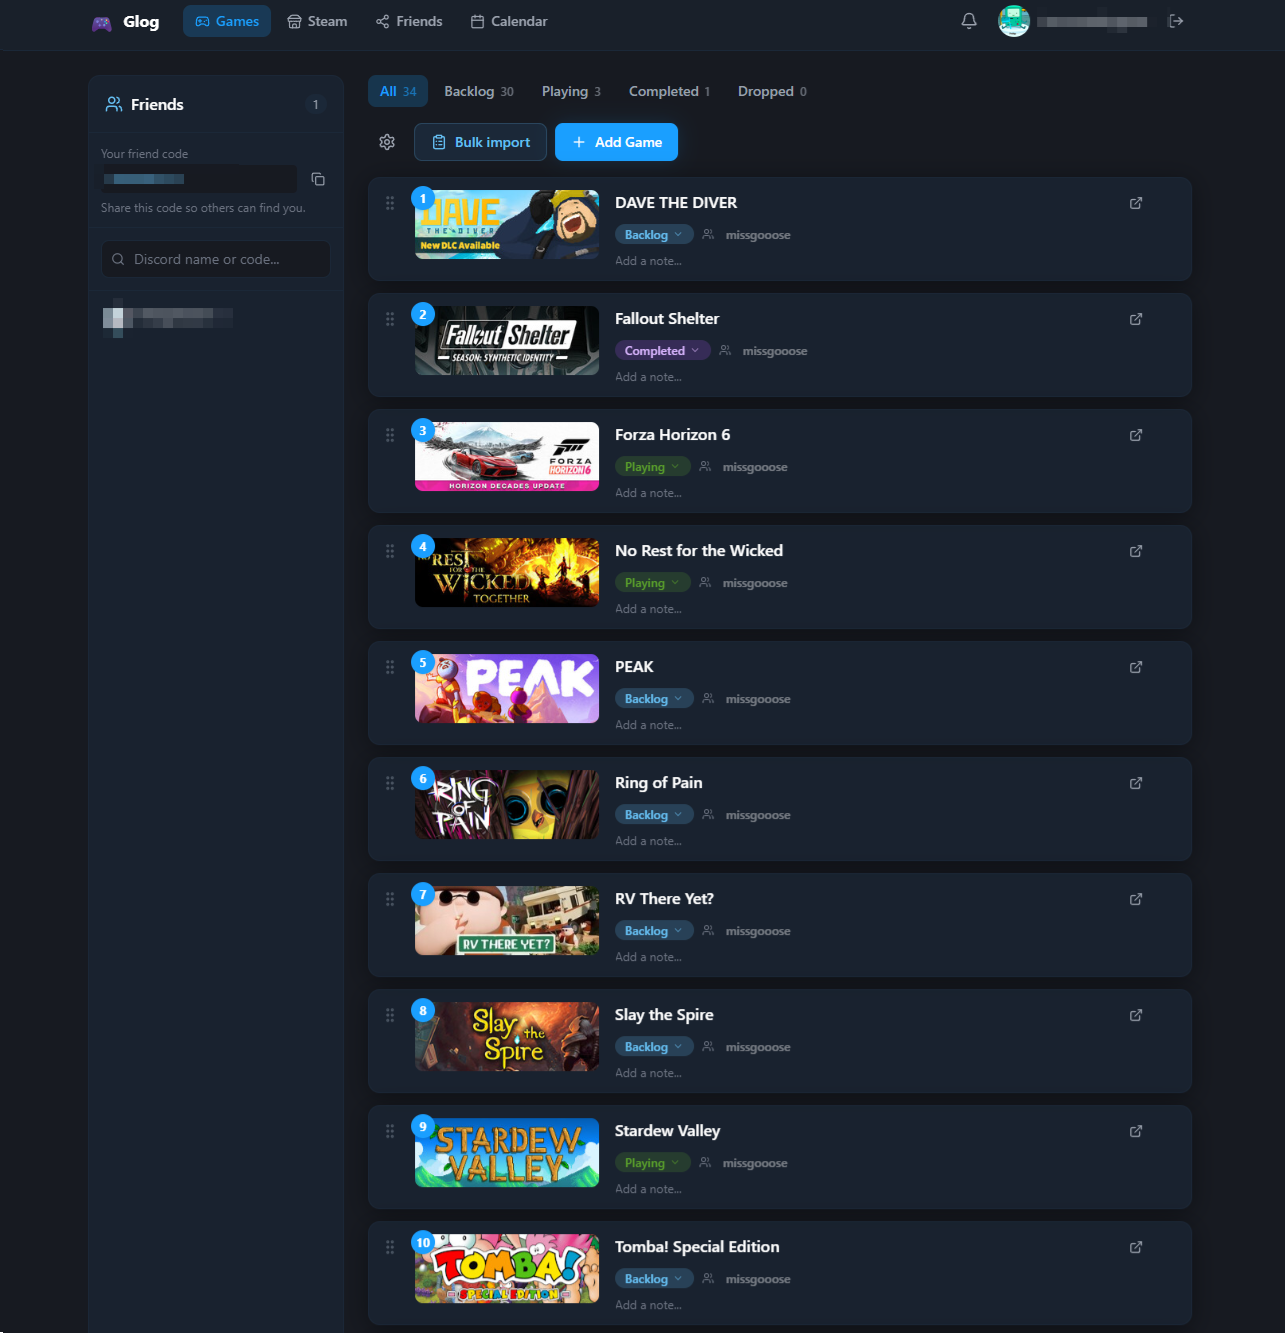
Task: Add a note to Stardew Valley
Action: pos(648,1189)
